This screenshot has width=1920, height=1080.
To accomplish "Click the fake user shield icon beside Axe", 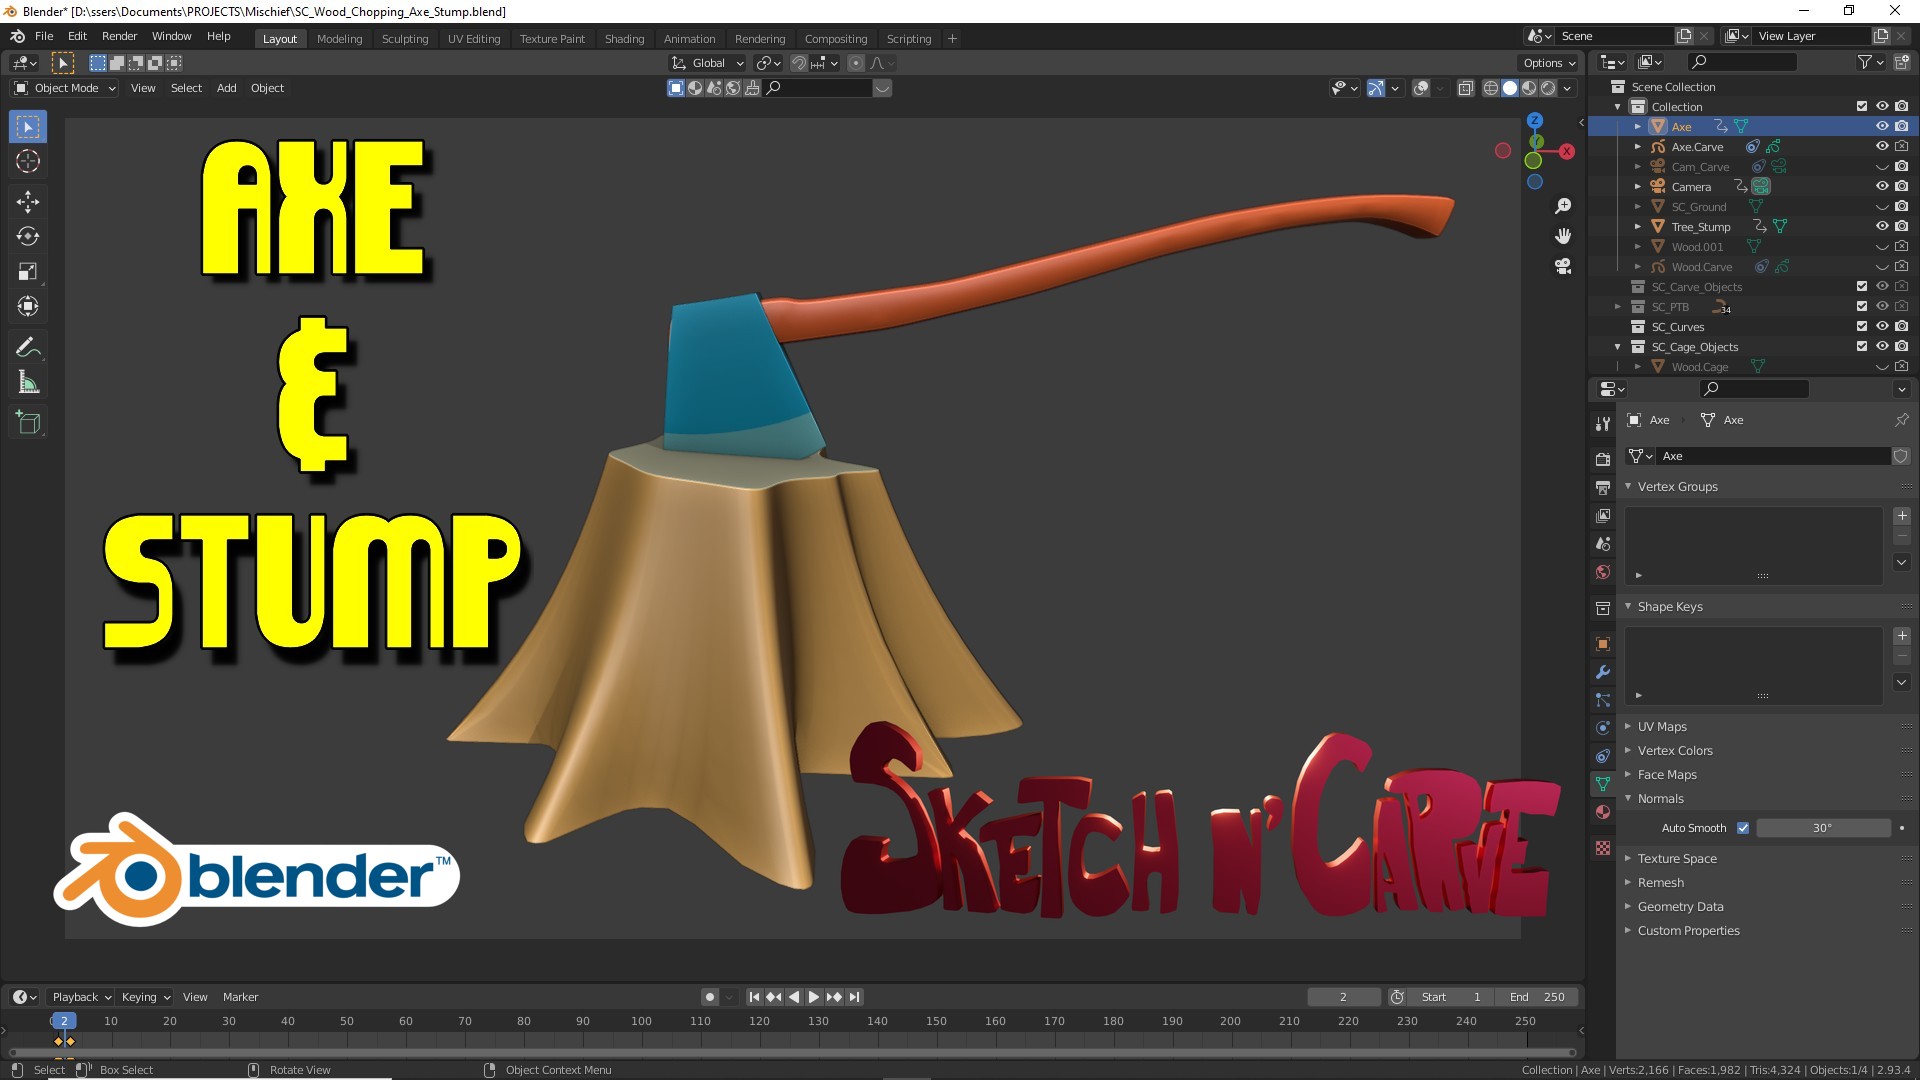I will pos(1900,456).
